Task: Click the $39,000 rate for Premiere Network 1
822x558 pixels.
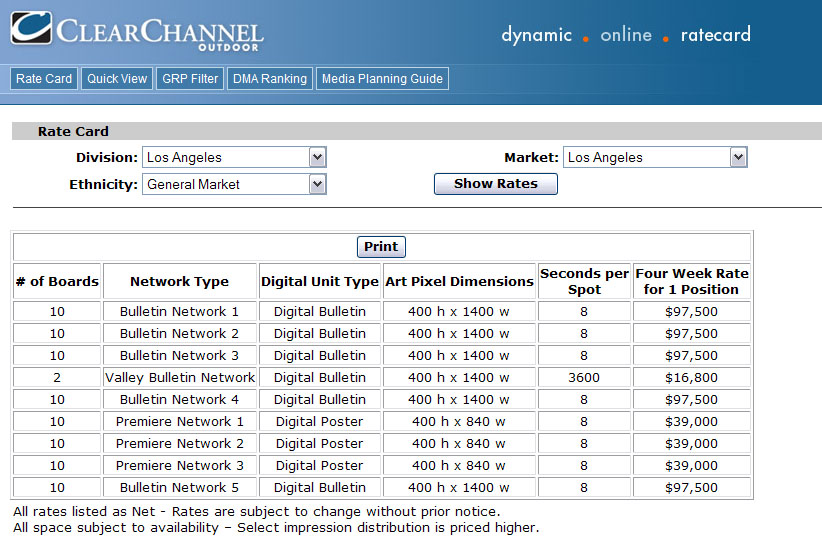Action: click(x=691, y=422)
